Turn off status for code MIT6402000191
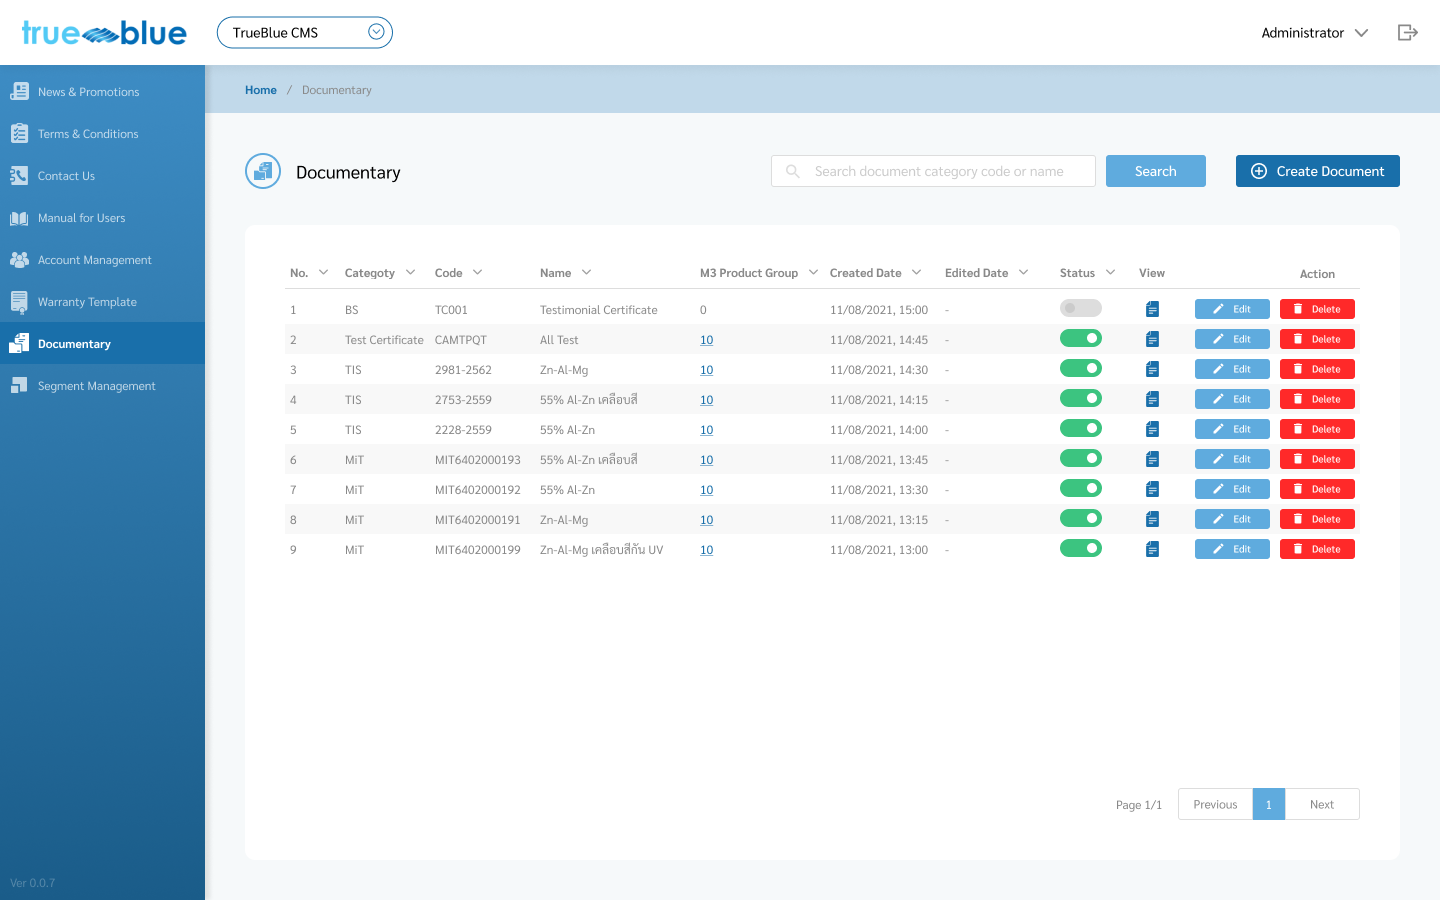Screen dimensions: 1440x900 point(1080,519)
